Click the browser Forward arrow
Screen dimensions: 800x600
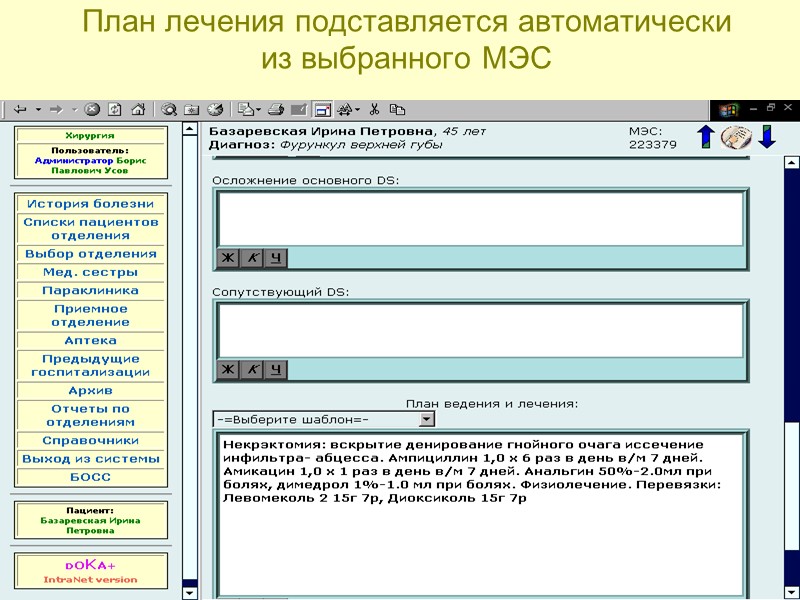pos(56,109)
